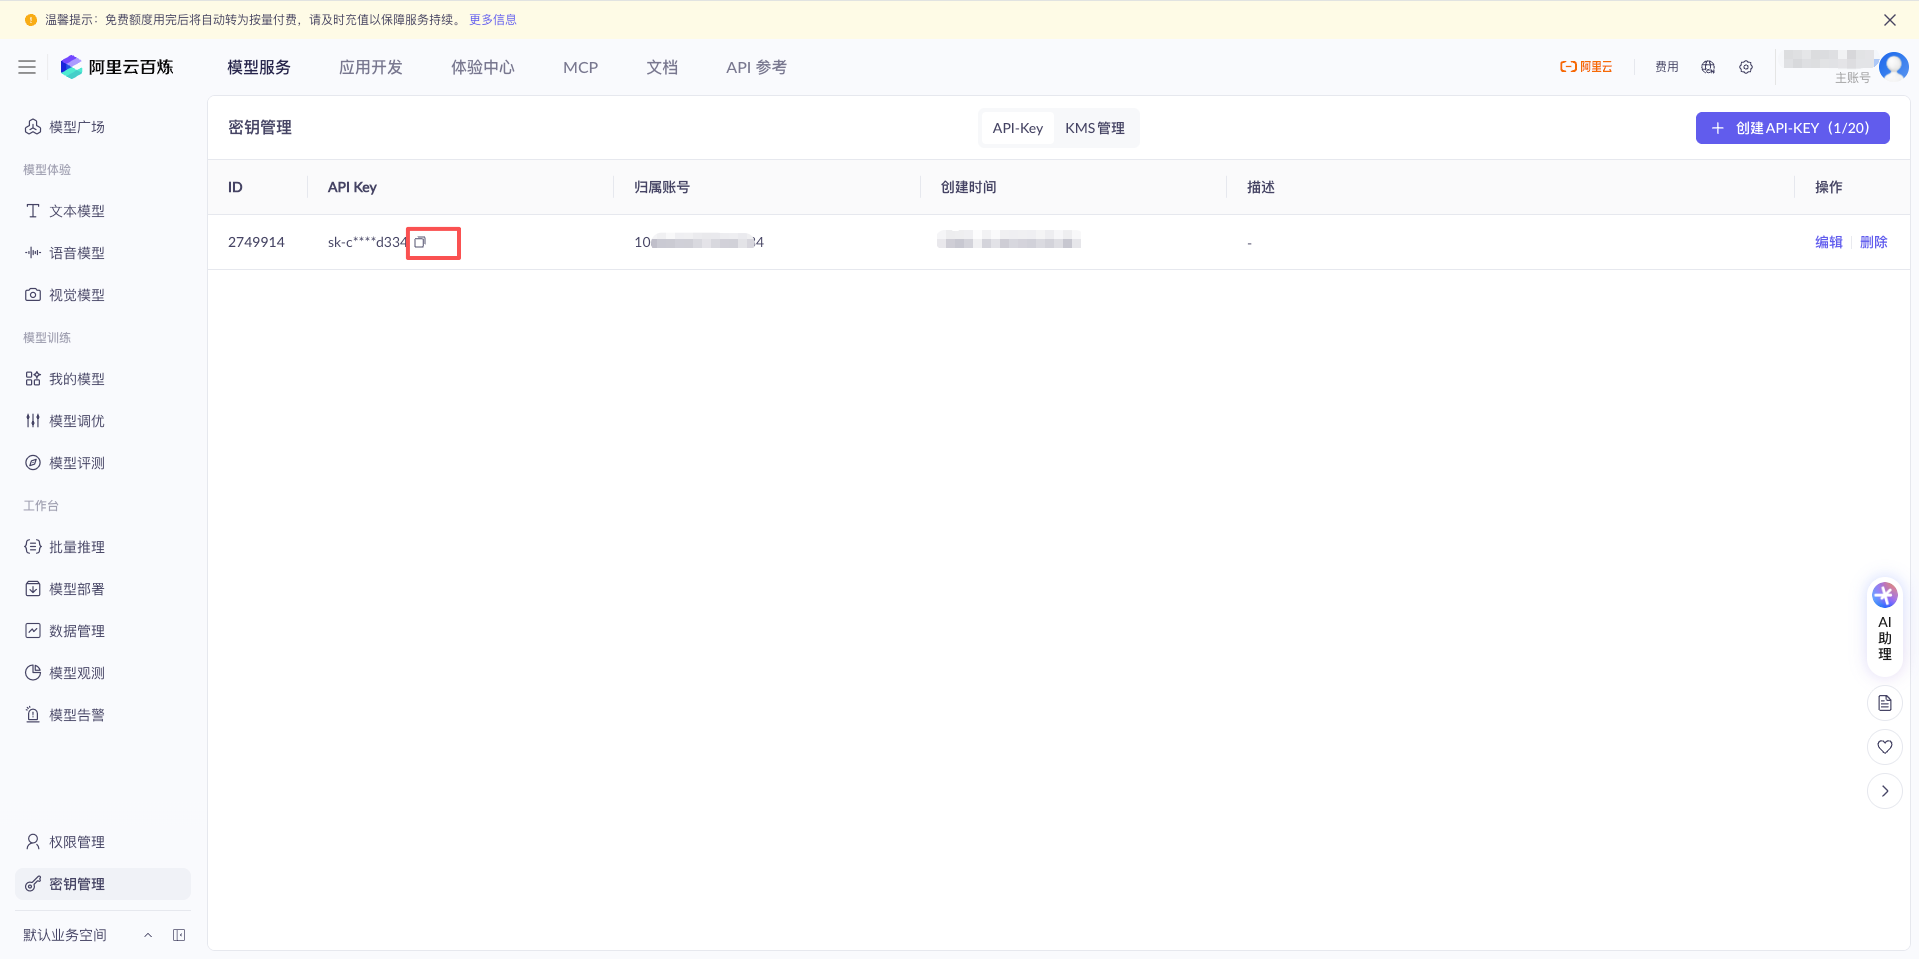Expand the right-side panel chevron arrow

point(1884,790)
